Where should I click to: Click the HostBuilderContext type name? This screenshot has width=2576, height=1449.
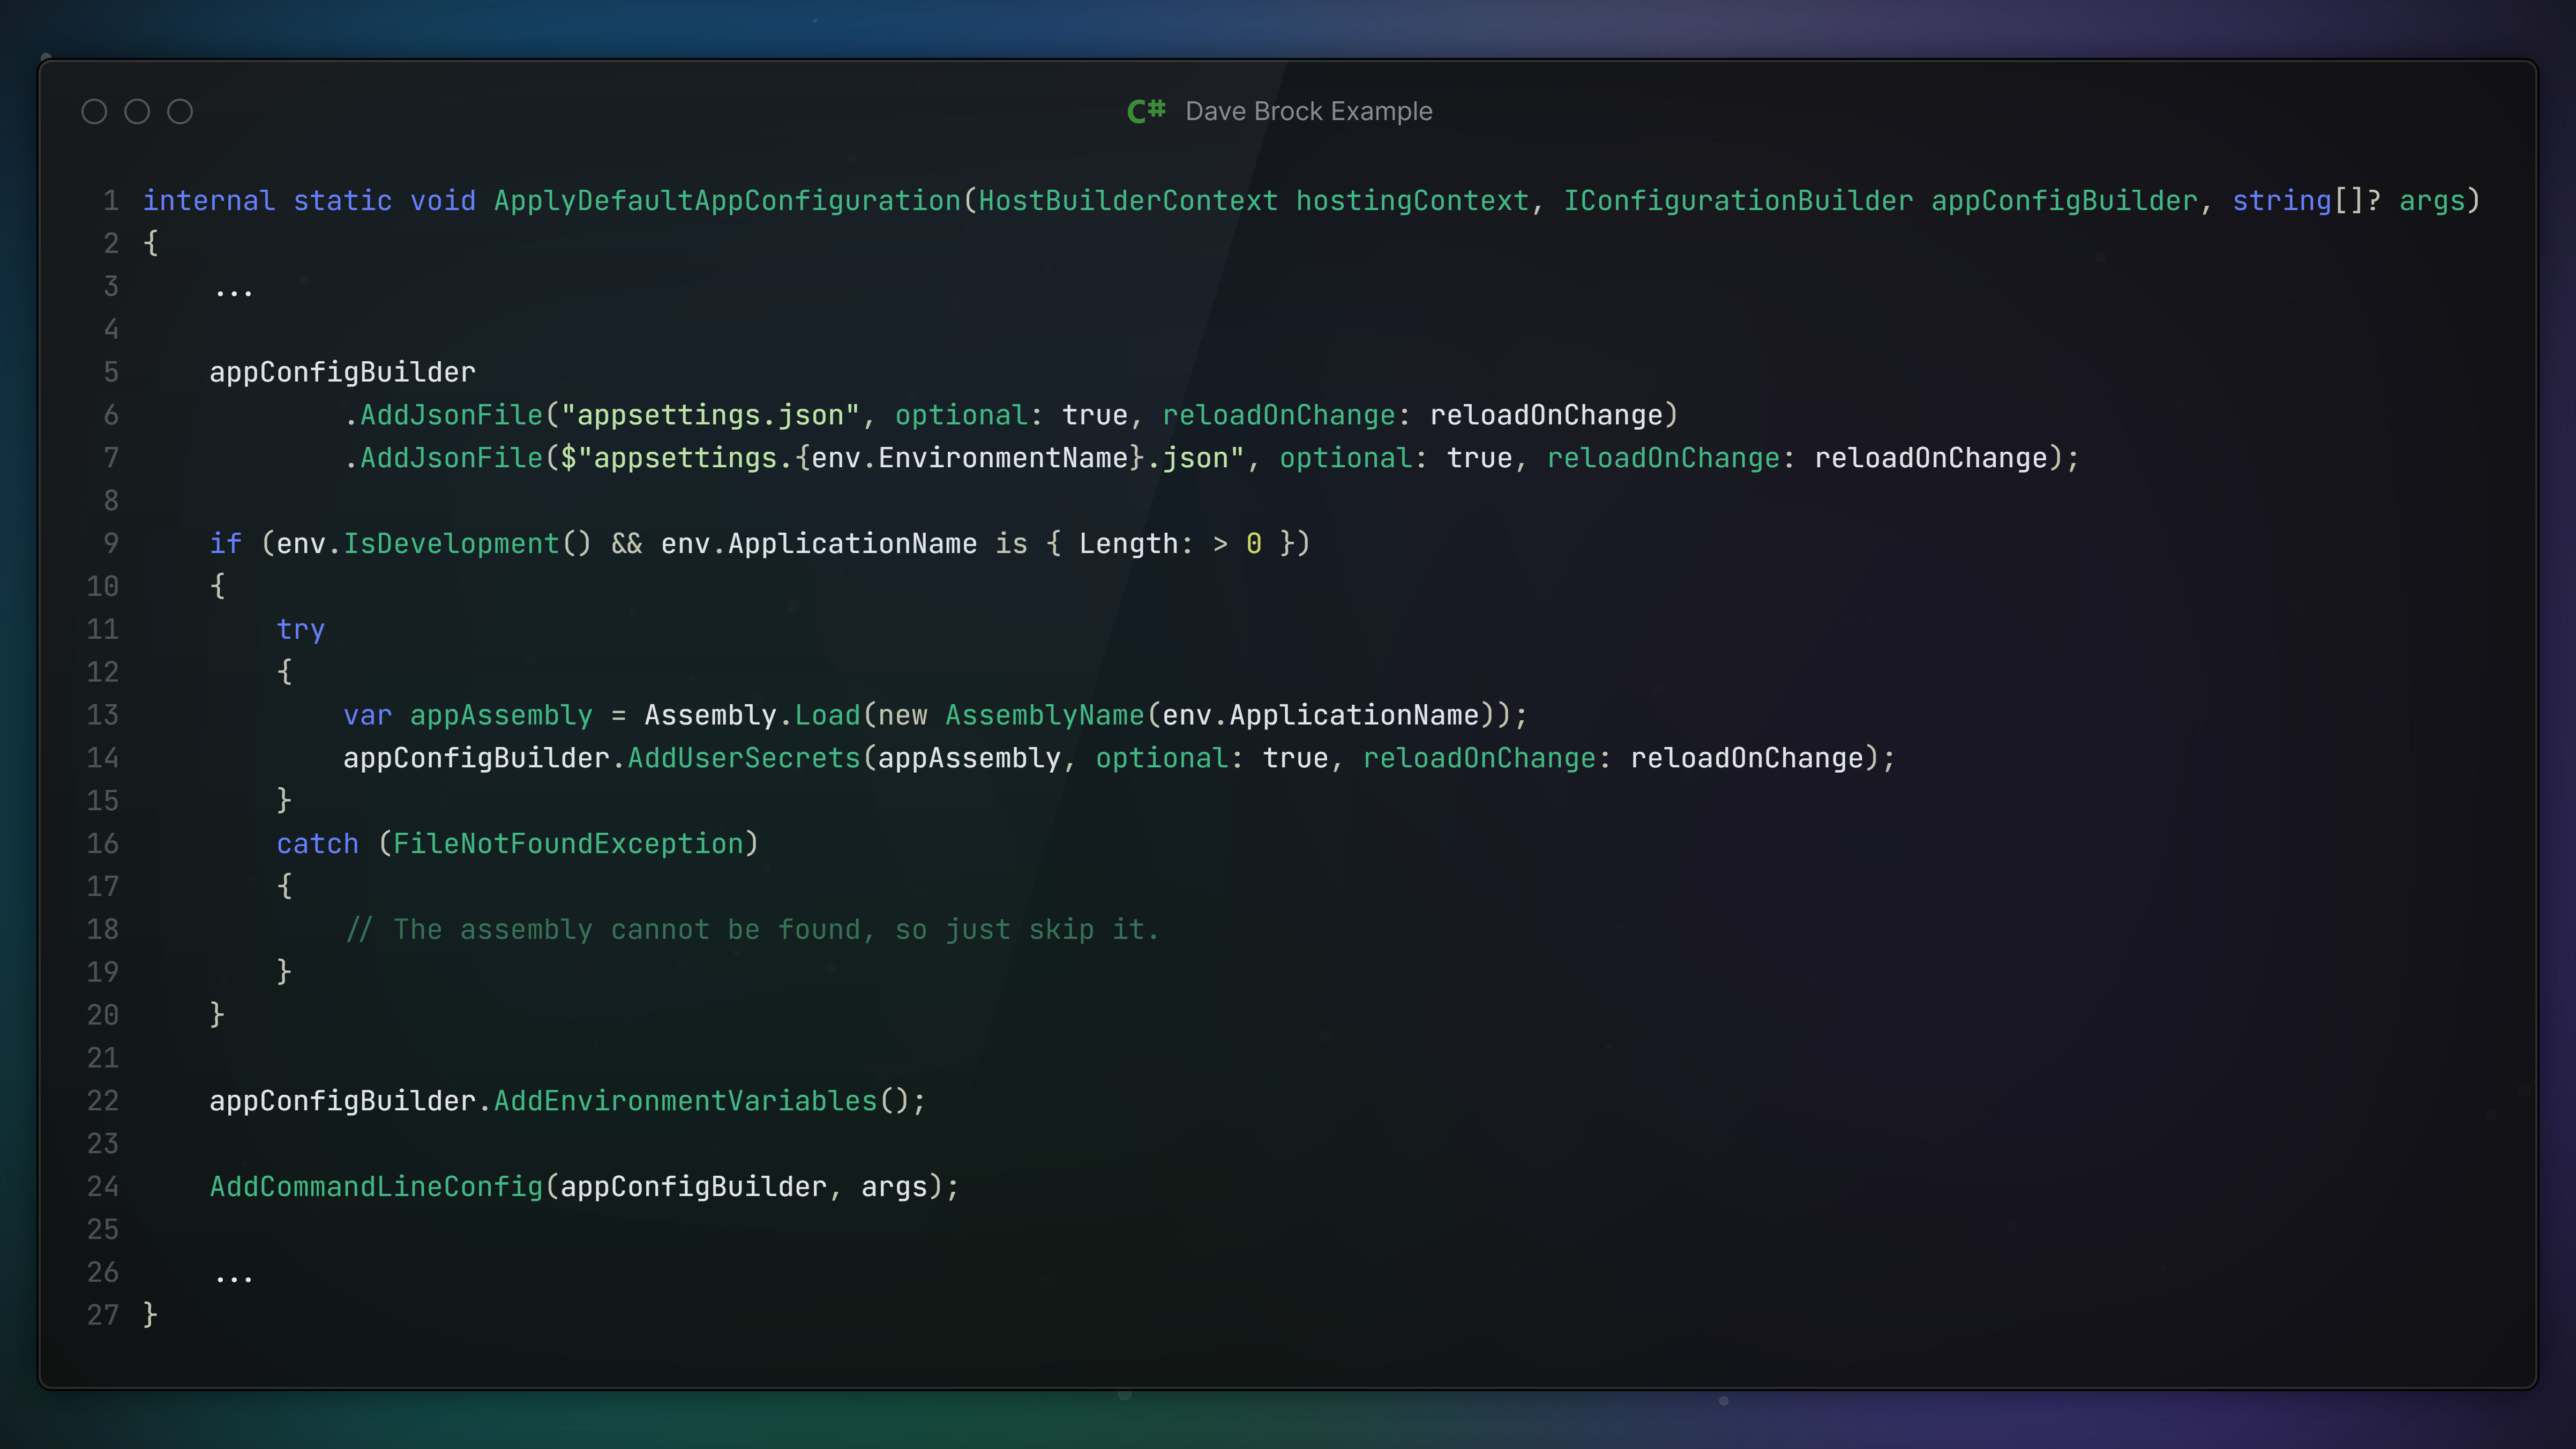point(1127,201)
